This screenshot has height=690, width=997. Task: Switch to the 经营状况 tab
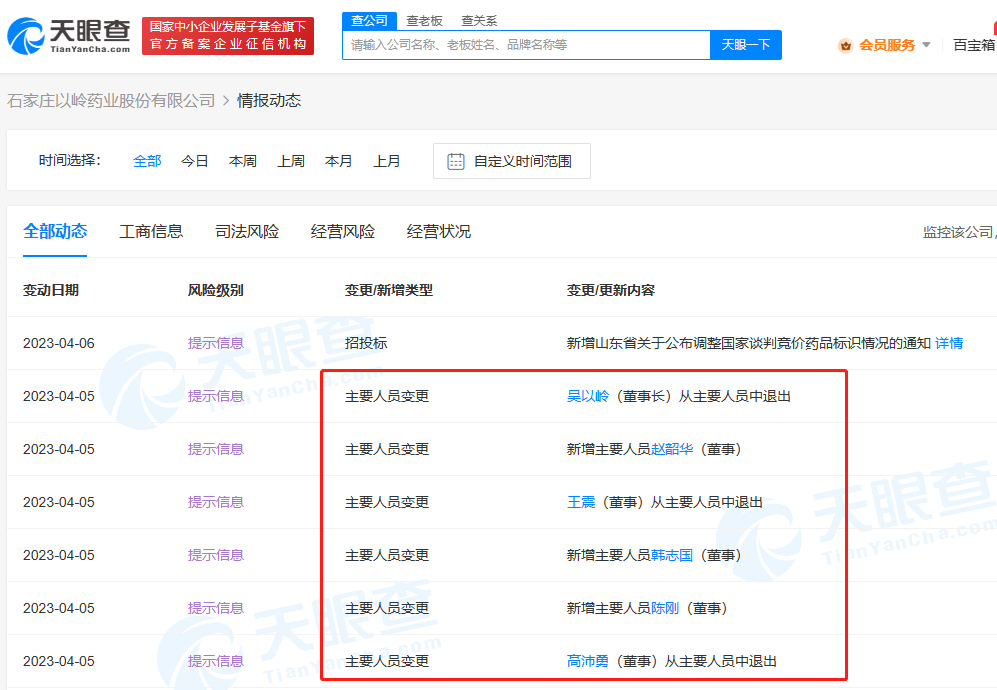point(439,231)
